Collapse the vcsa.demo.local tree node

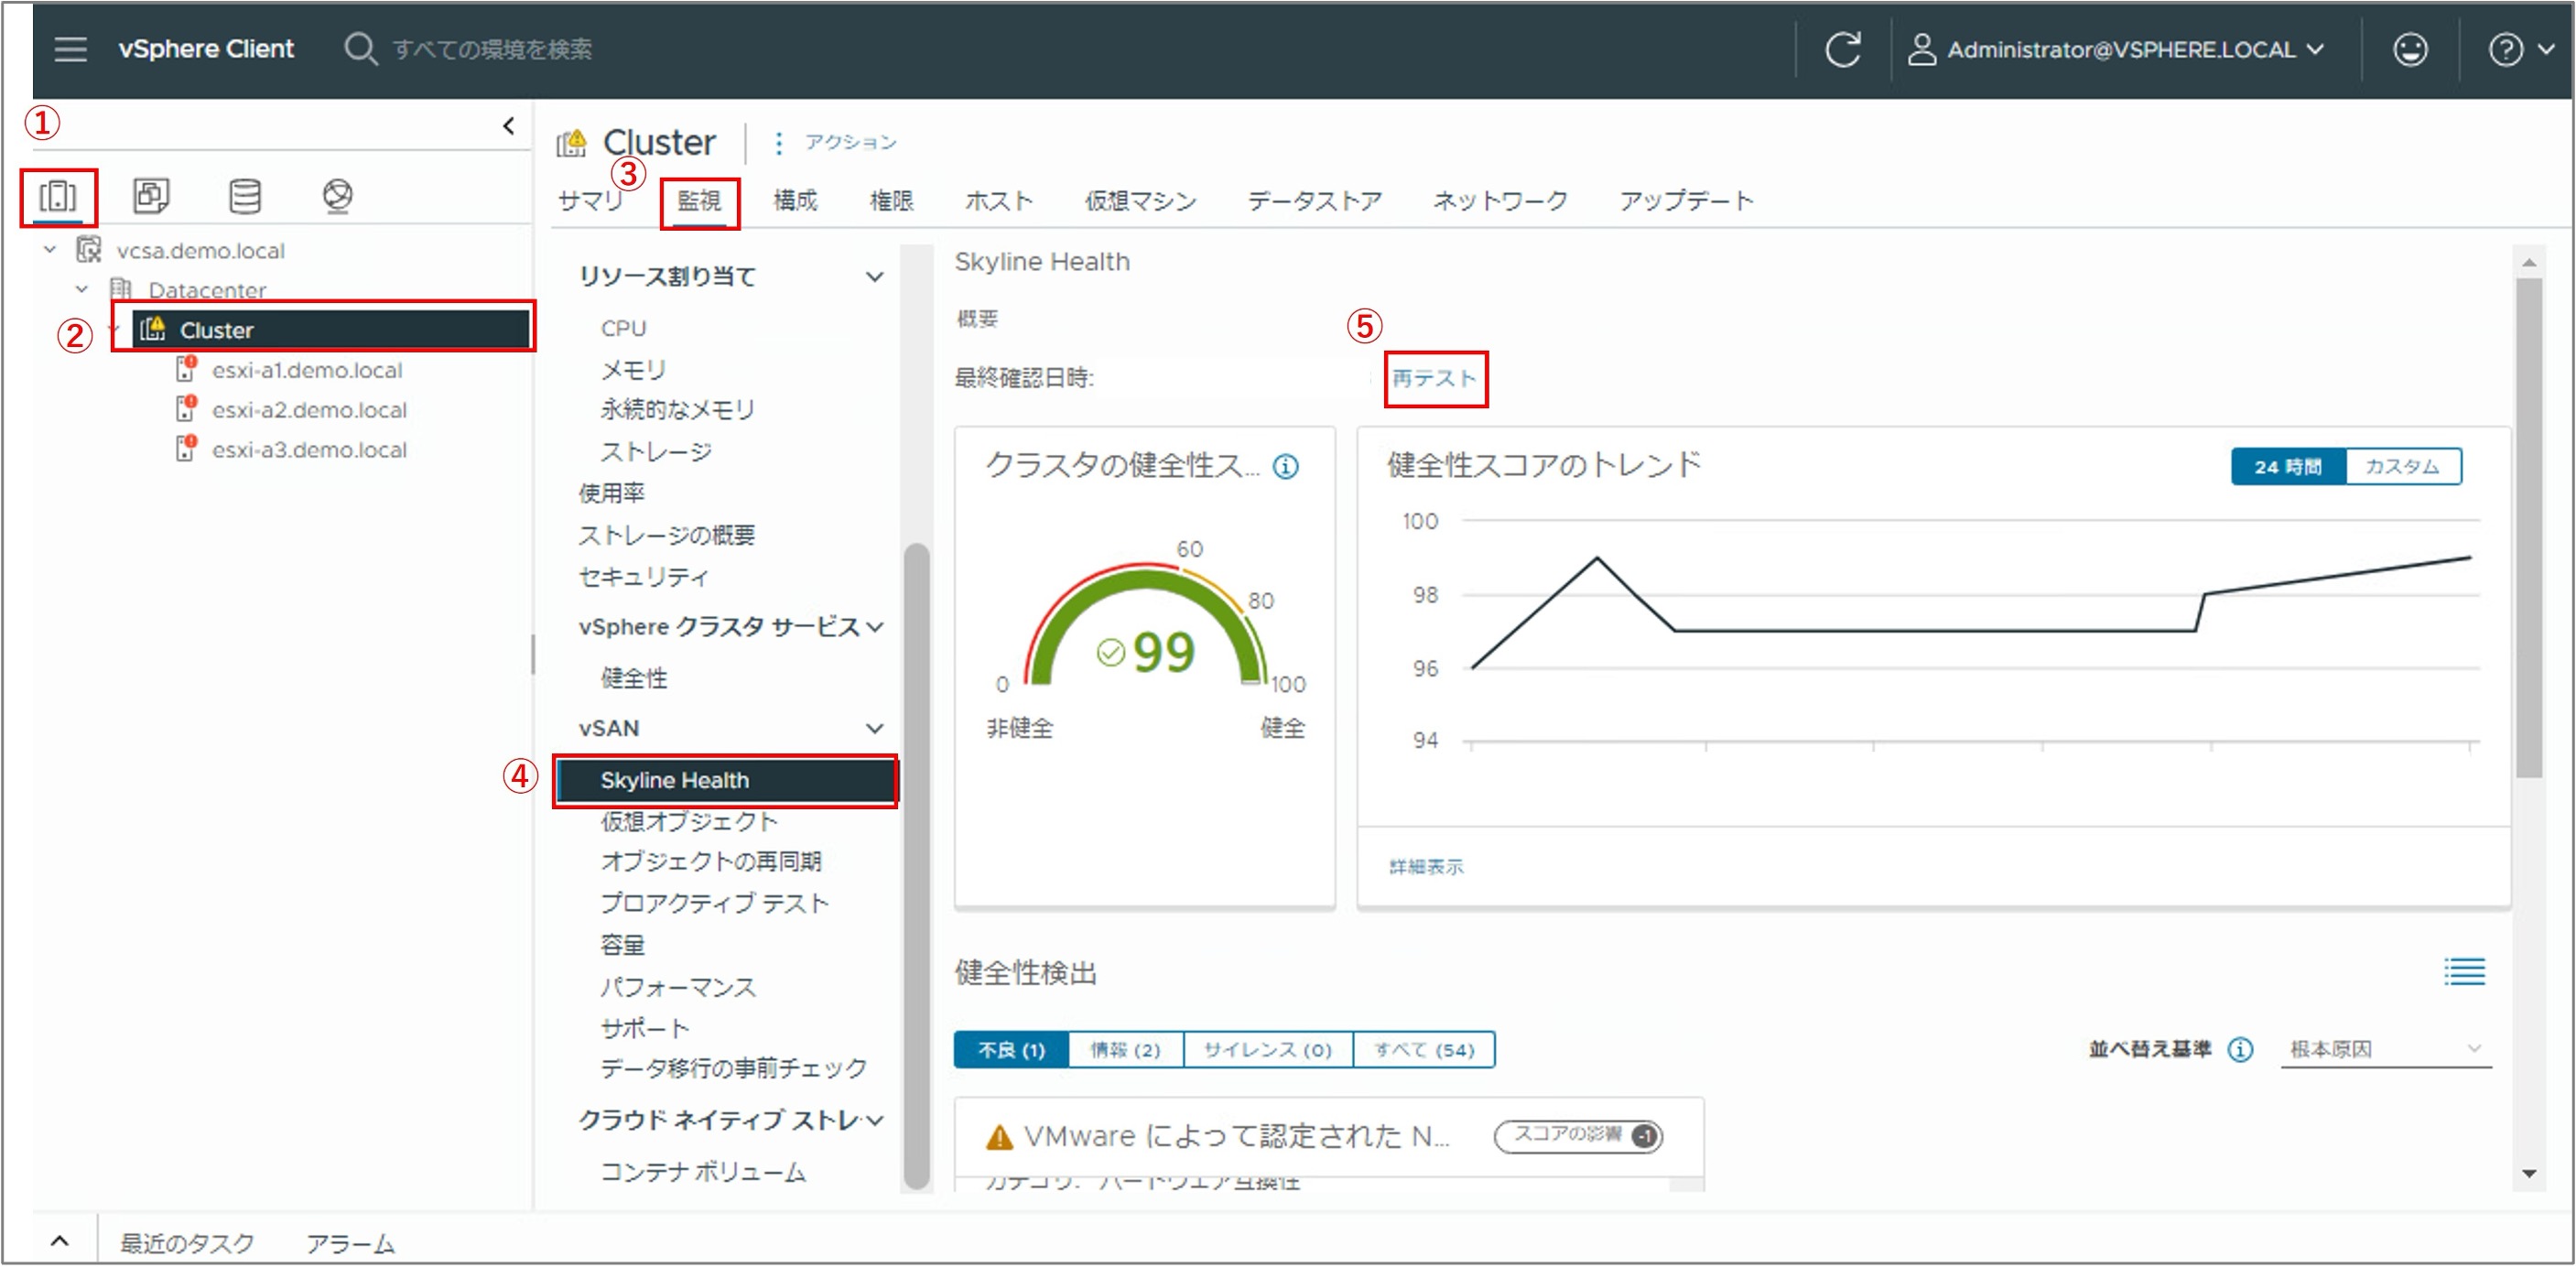click(50, 249)
